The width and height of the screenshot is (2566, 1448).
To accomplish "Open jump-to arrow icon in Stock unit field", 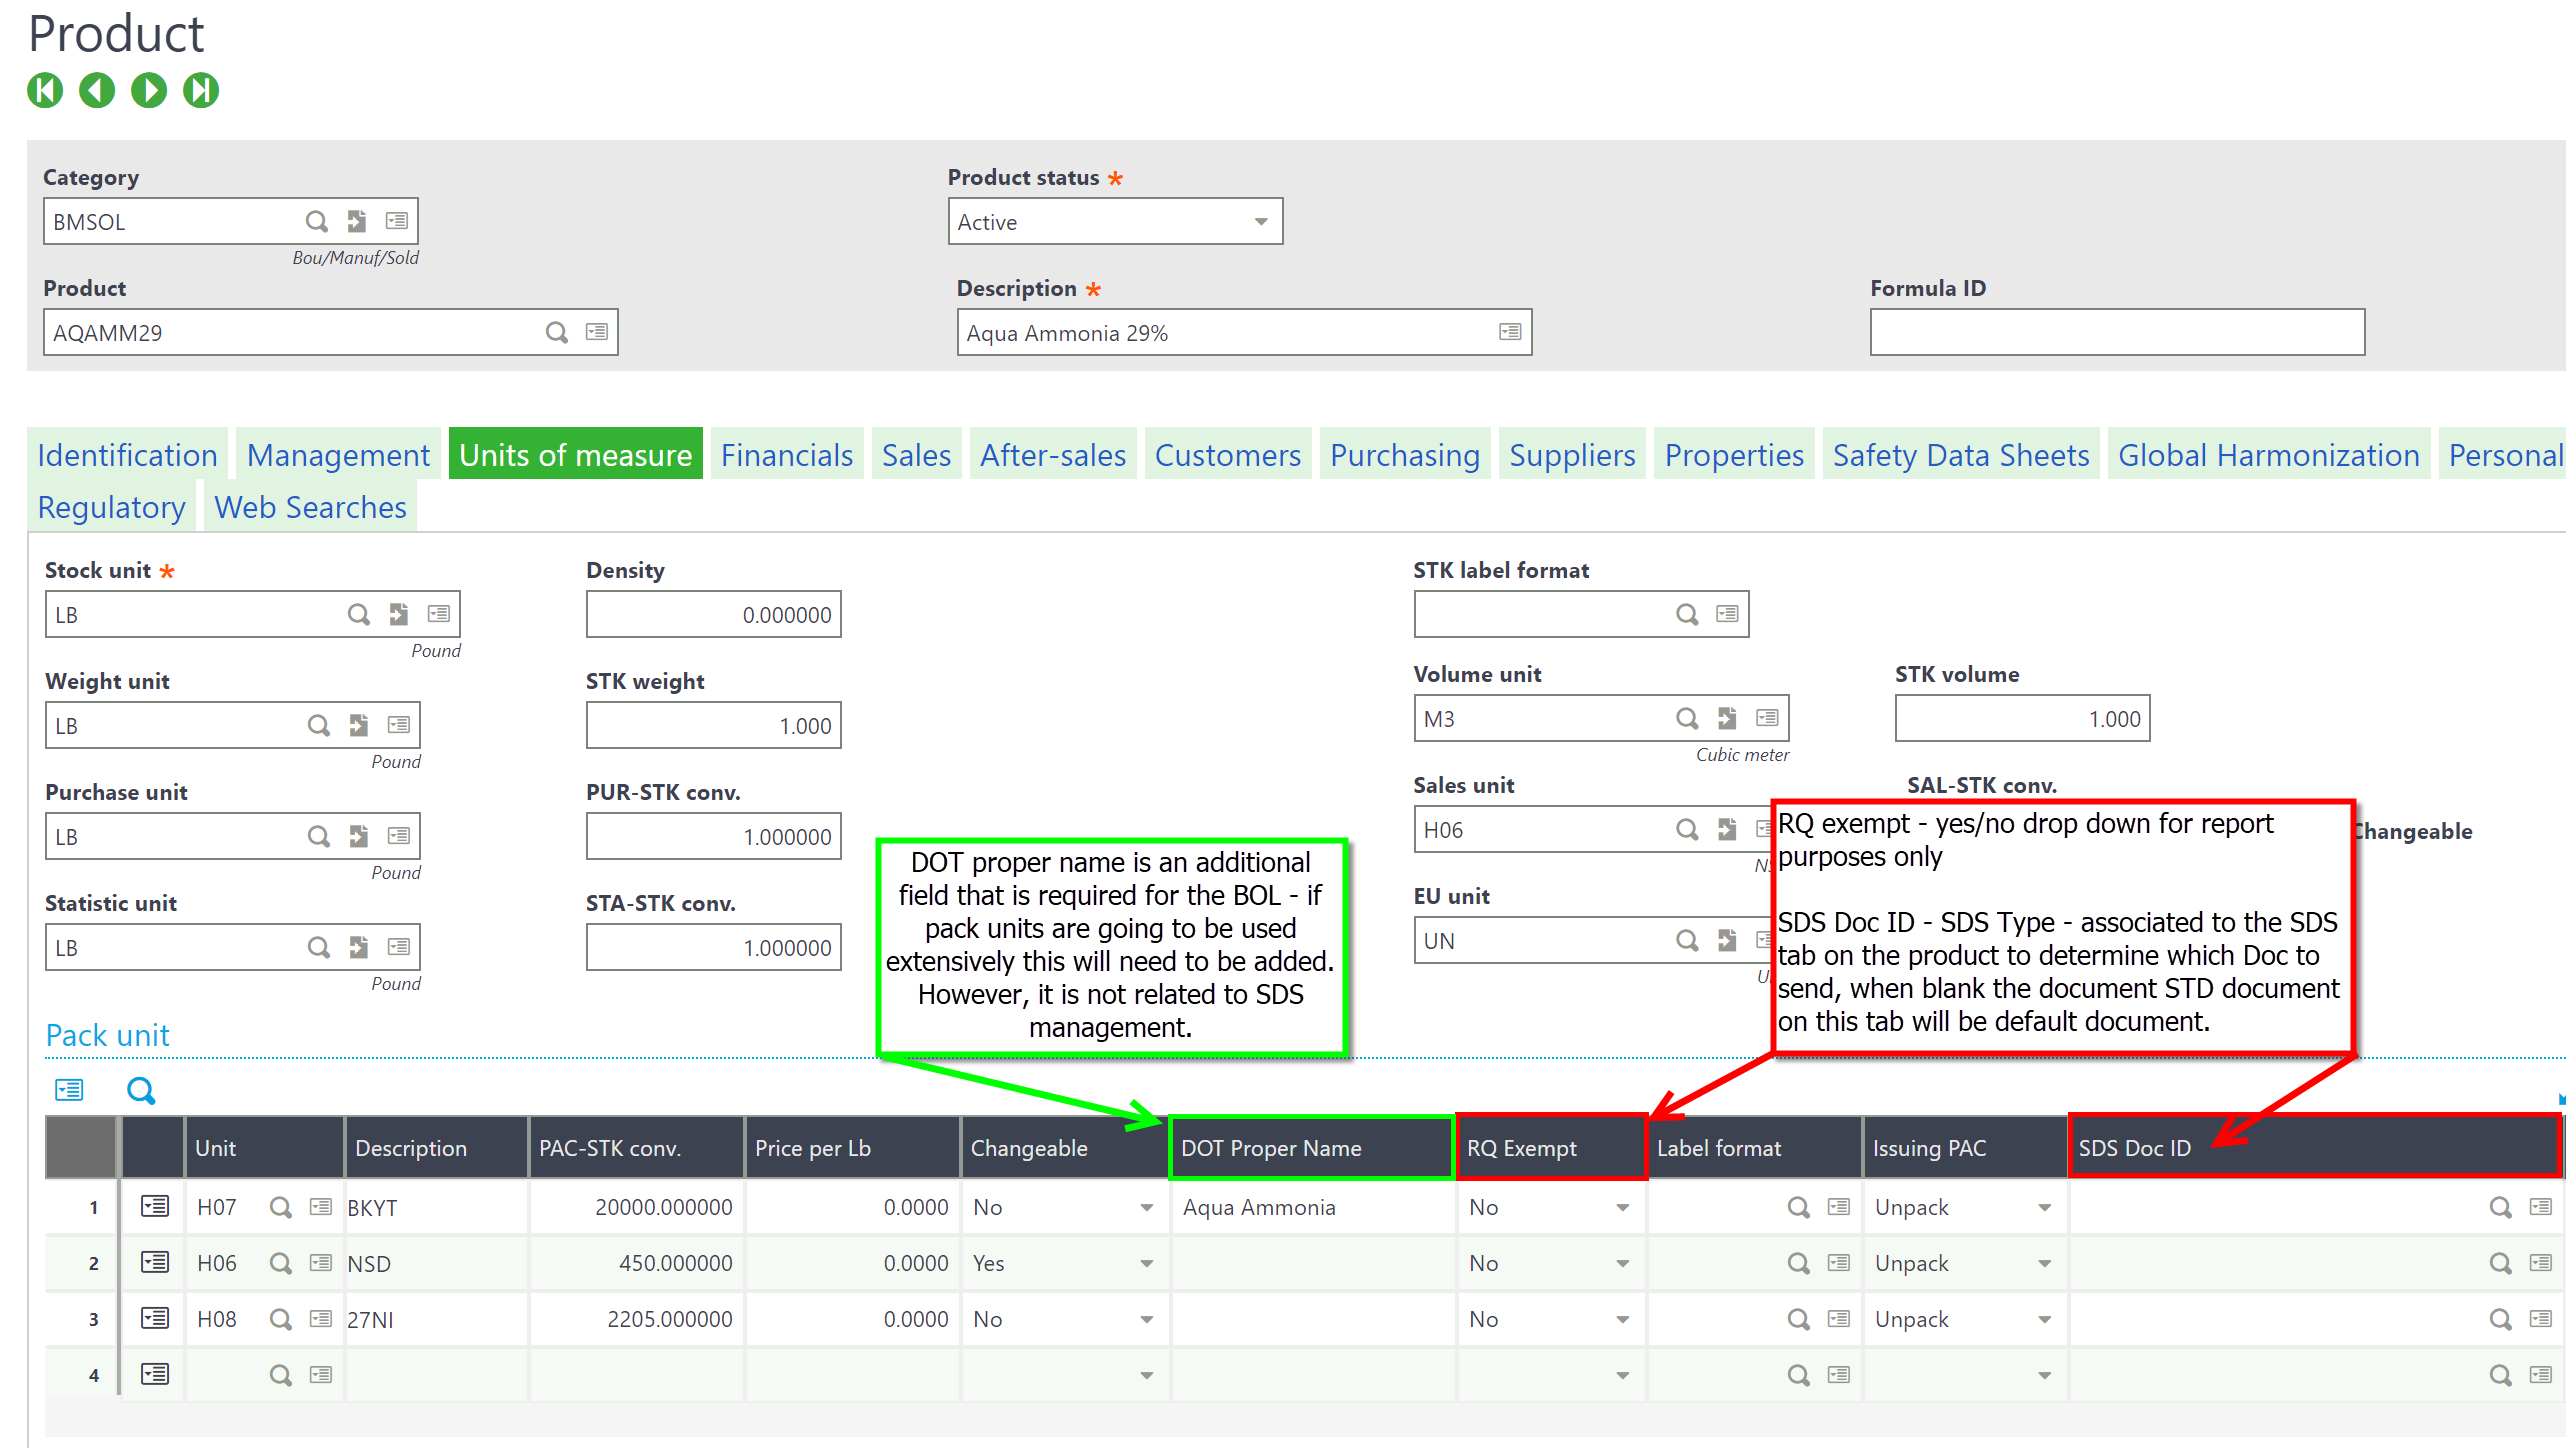I will 399,614.
